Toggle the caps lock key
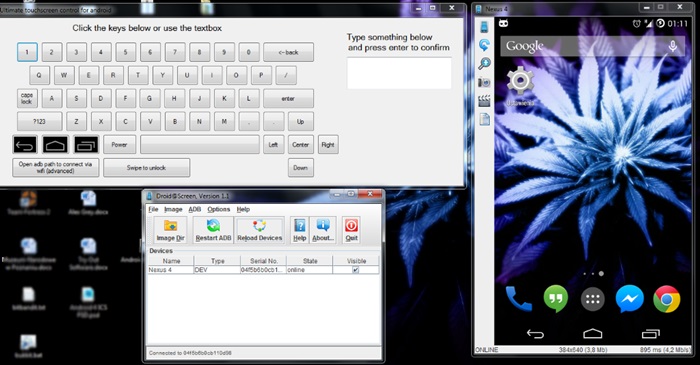 [27, 98]
